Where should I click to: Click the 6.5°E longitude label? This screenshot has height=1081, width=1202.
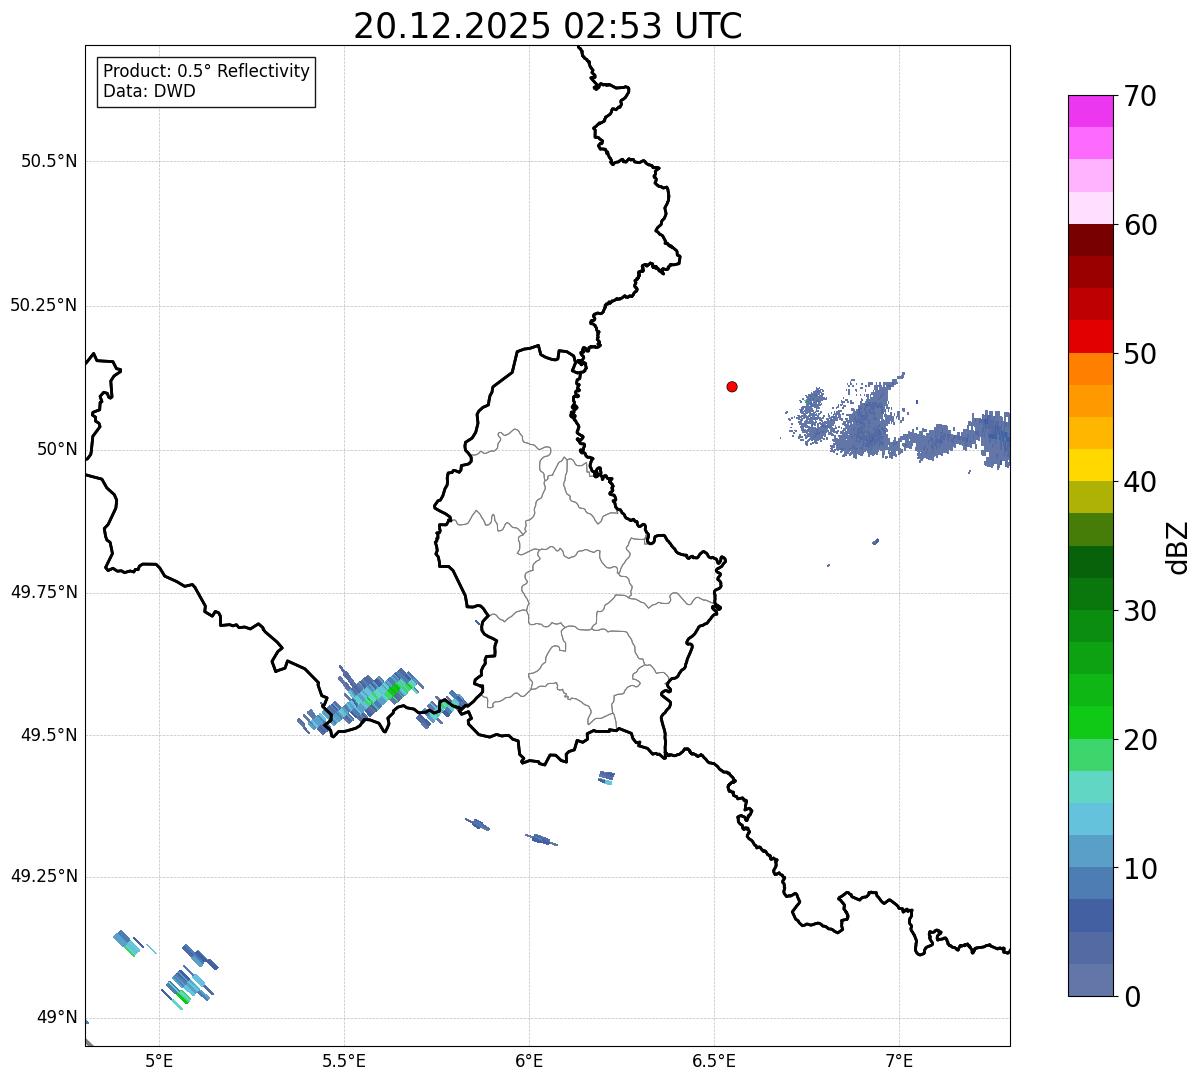pyautogui.click(x=714, y=1061)
